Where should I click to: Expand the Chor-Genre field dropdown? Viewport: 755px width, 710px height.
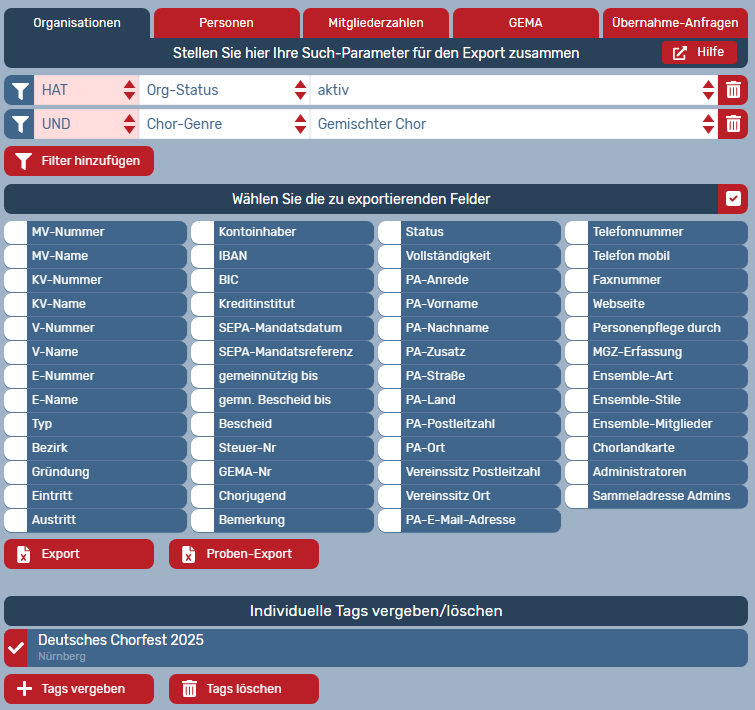[225, 124]
